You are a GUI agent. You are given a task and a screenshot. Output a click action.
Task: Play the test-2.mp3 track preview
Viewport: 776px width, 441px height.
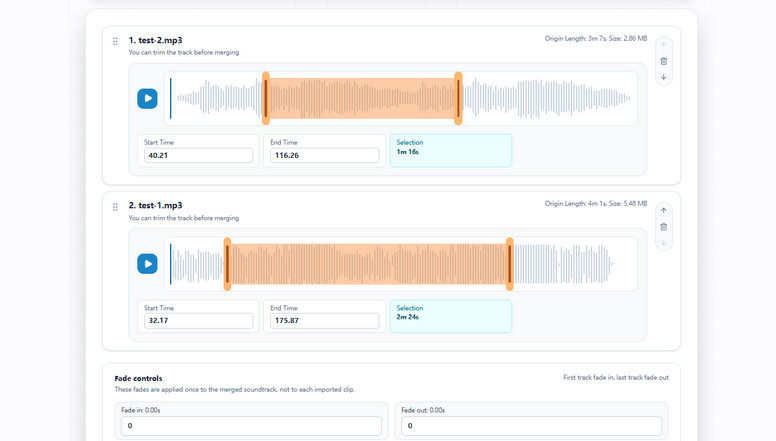[147, 98]
